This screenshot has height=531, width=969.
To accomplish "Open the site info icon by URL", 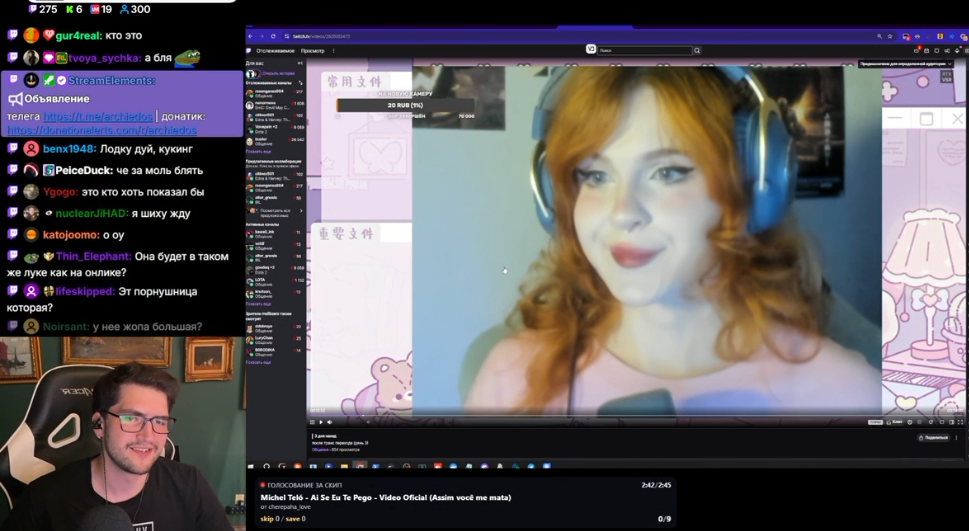I will [287, 36].
